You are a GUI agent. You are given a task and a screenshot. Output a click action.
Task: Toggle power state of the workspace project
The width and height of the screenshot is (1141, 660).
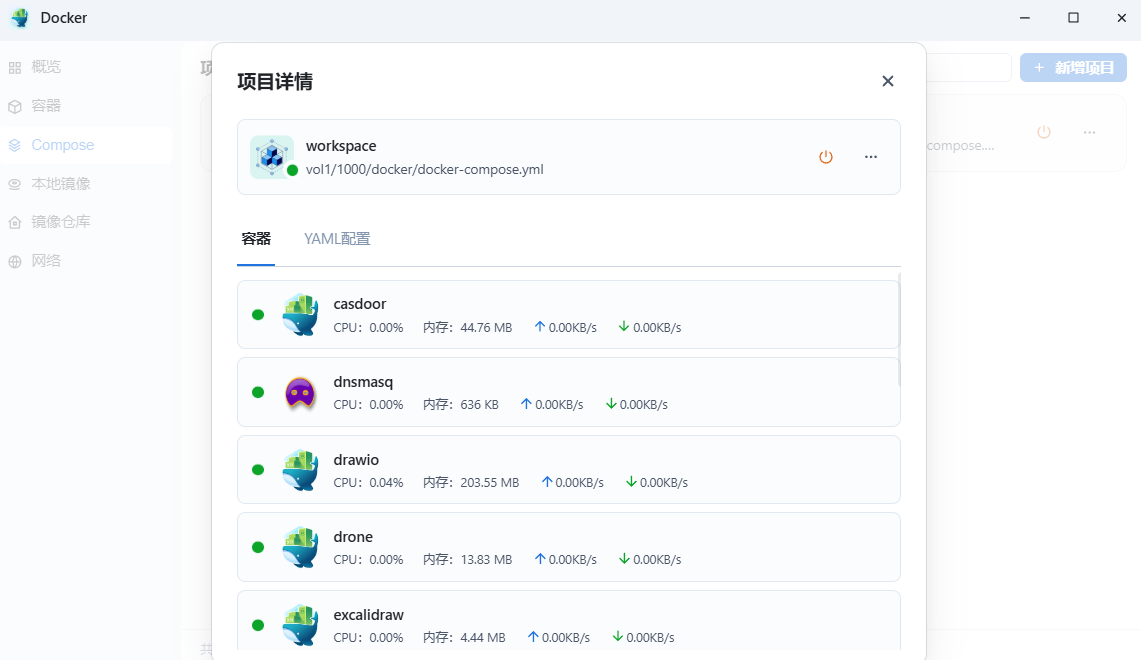tap(826, 157)
